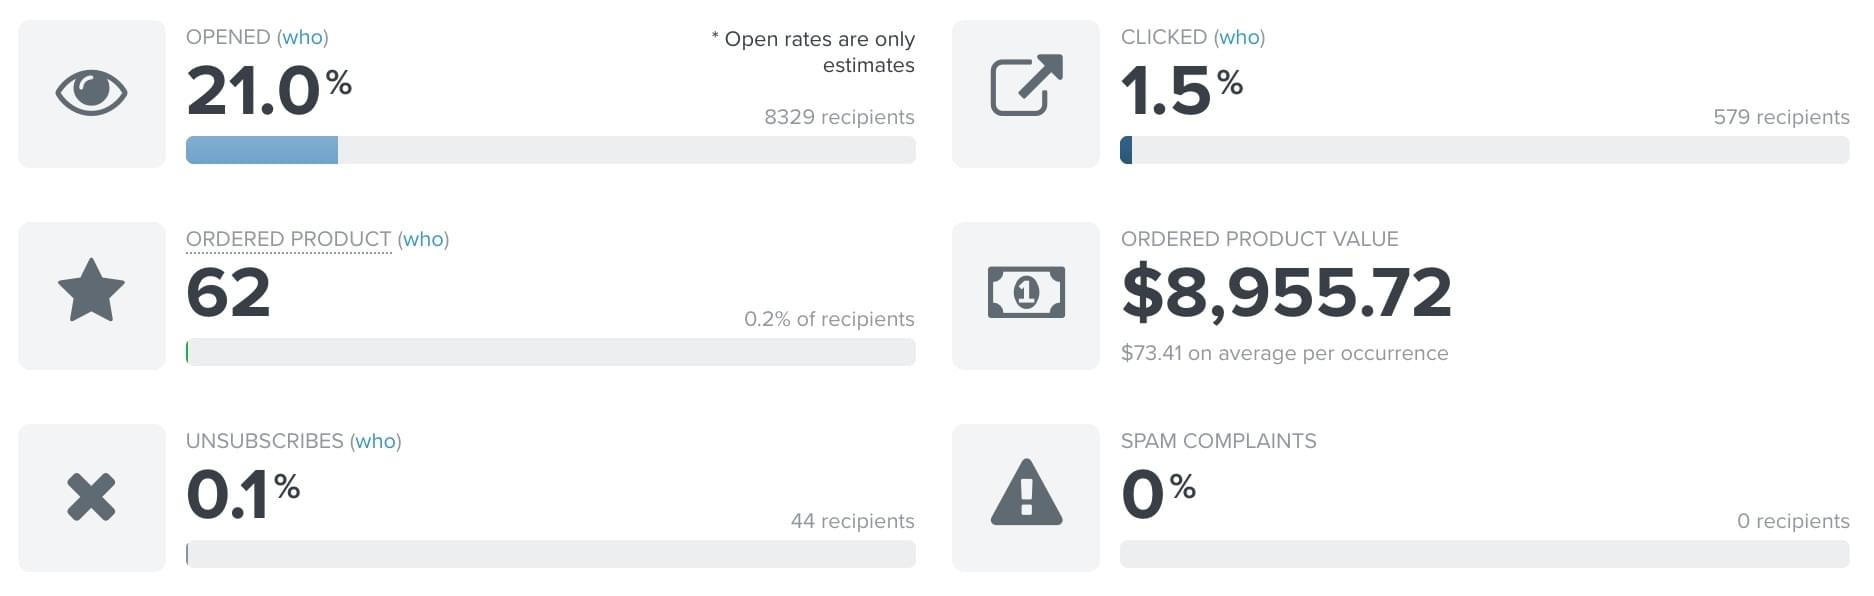Click the Spam Complaints progress bar
1874x596 pixels.
point(1484,554)
